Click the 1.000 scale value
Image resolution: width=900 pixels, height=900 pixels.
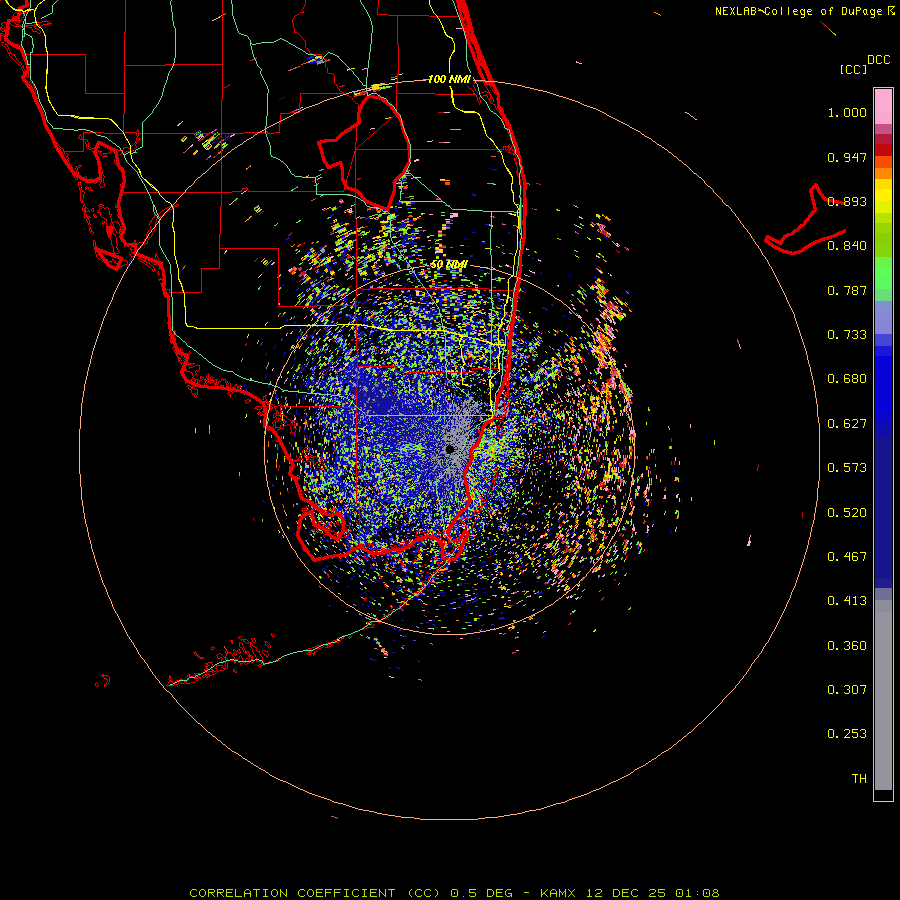click(x=847, y=112)
